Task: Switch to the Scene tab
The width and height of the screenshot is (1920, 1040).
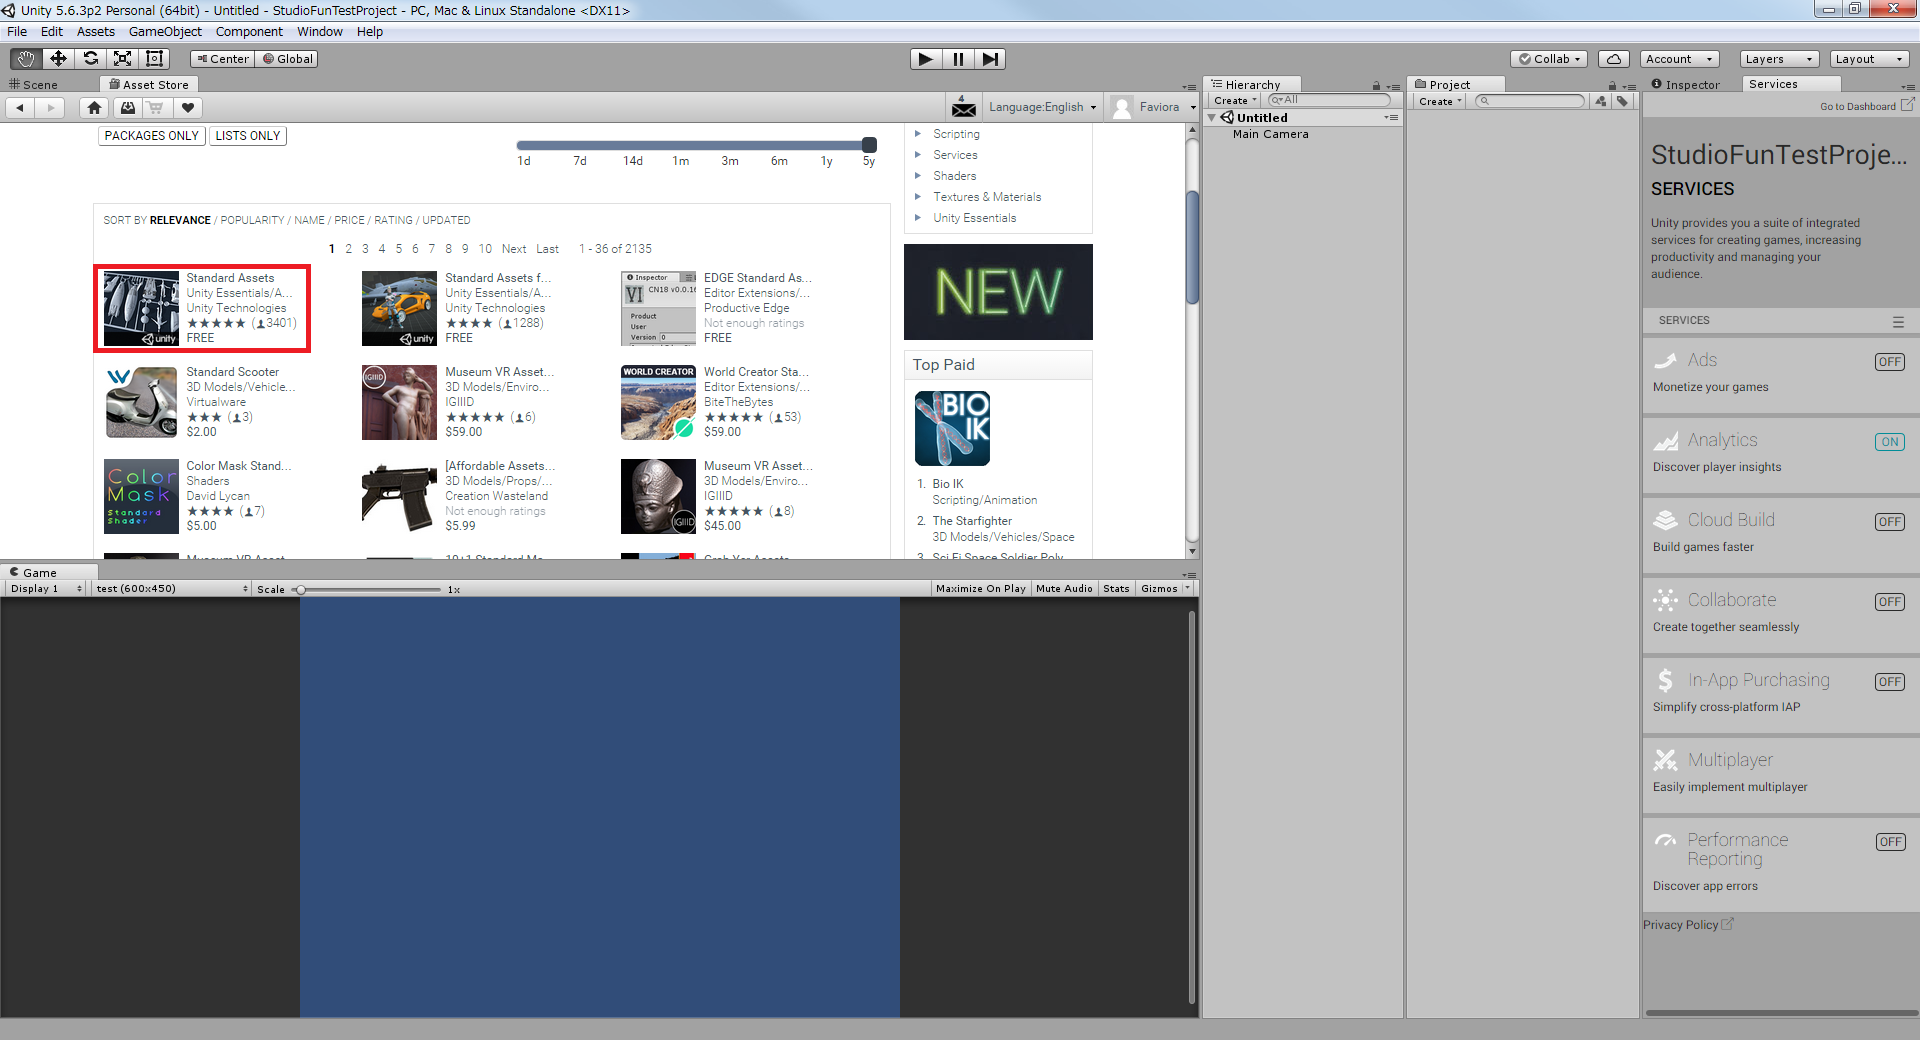Action: [x=33, y=85]
